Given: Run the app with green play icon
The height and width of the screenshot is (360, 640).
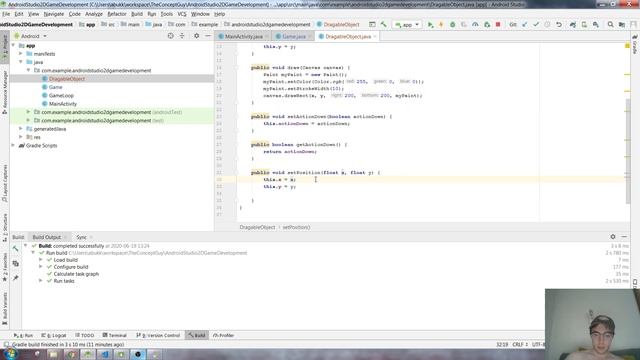Looking at the screenshot, I should click(x=430, y=24).
